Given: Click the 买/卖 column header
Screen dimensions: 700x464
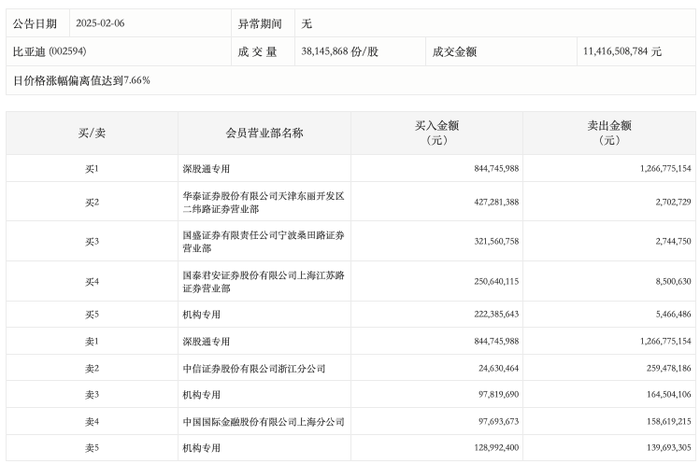Looking at the screenshot, I should [x=92, y=132].
